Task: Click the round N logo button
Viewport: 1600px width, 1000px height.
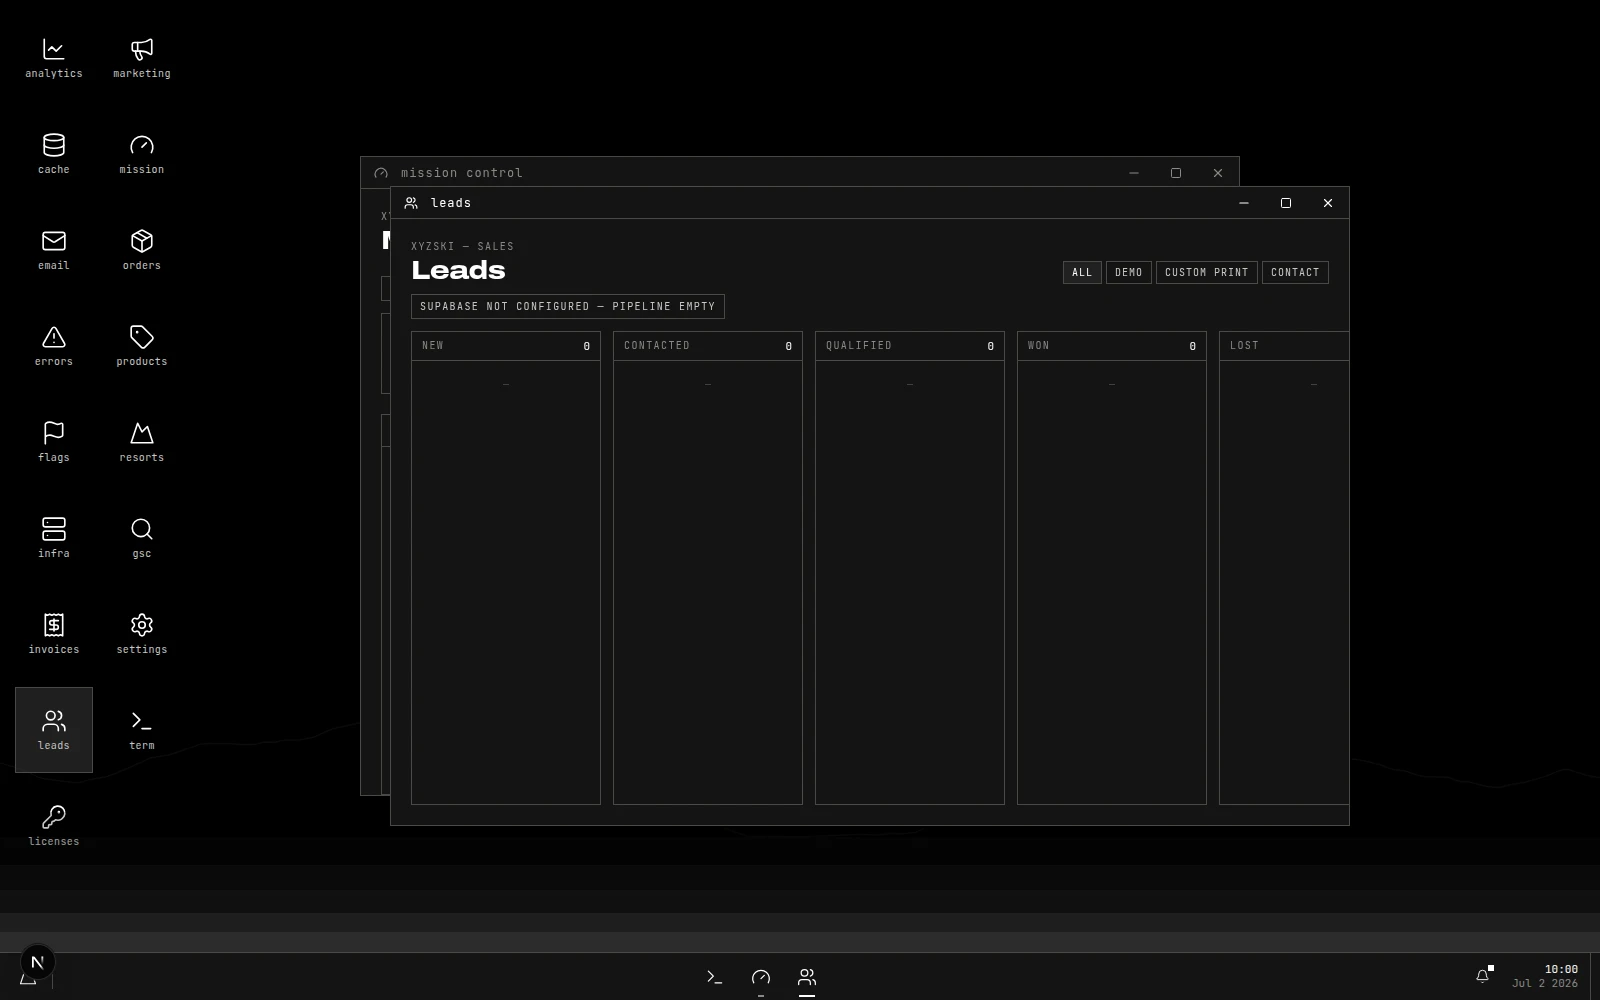Action: point(38,962)
